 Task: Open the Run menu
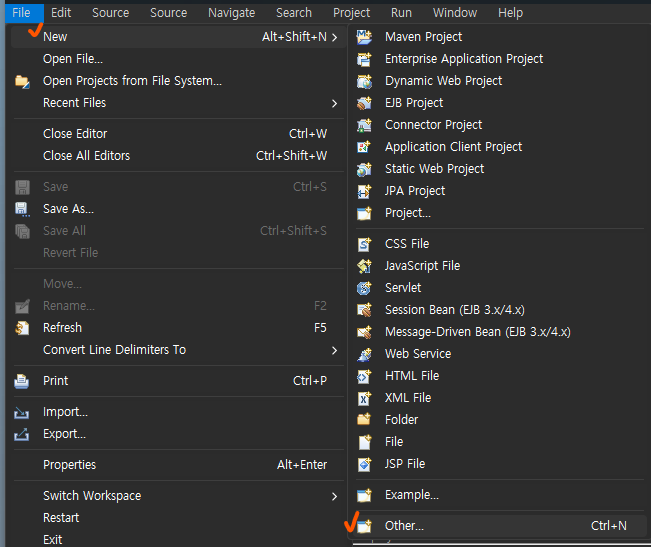[x=401, y=13]
